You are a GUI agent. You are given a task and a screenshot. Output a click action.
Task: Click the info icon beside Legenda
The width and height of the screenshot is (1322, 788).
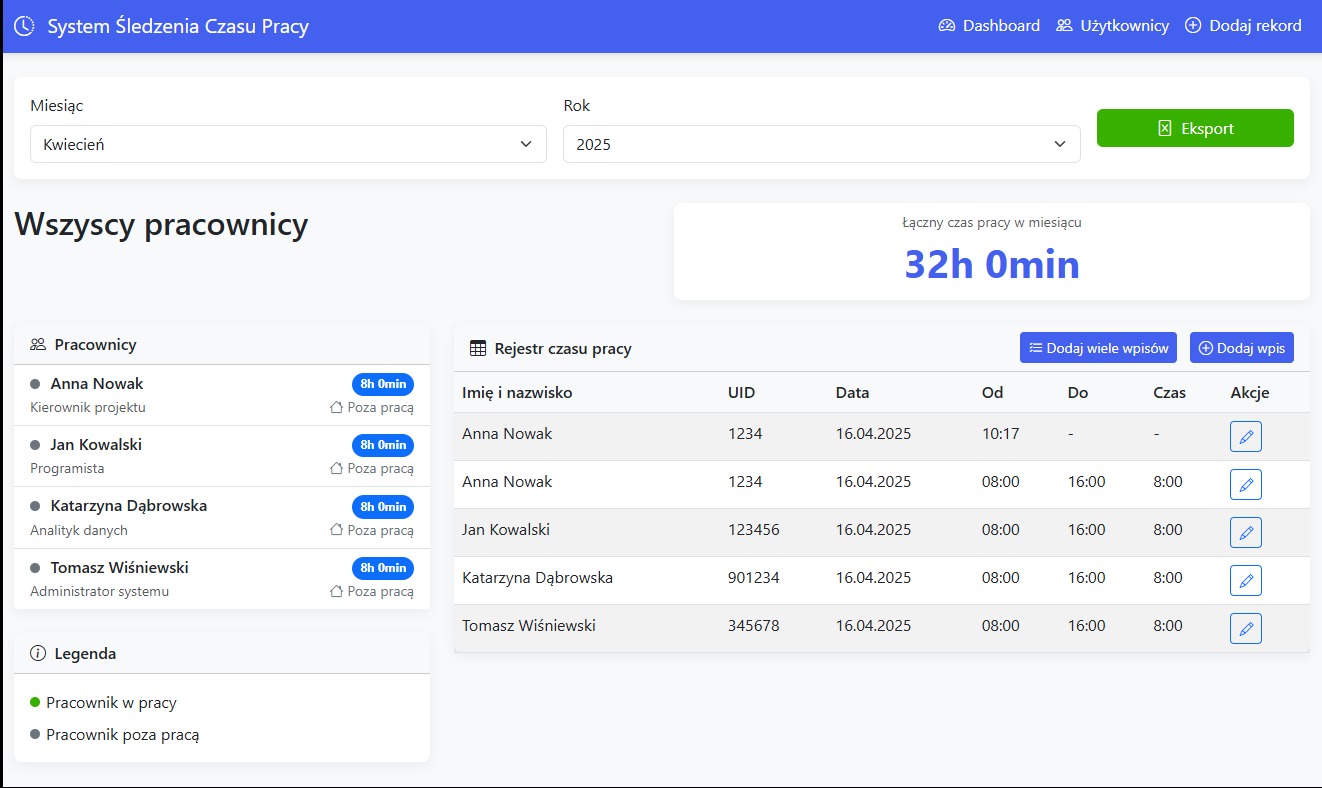coord(38,654)
